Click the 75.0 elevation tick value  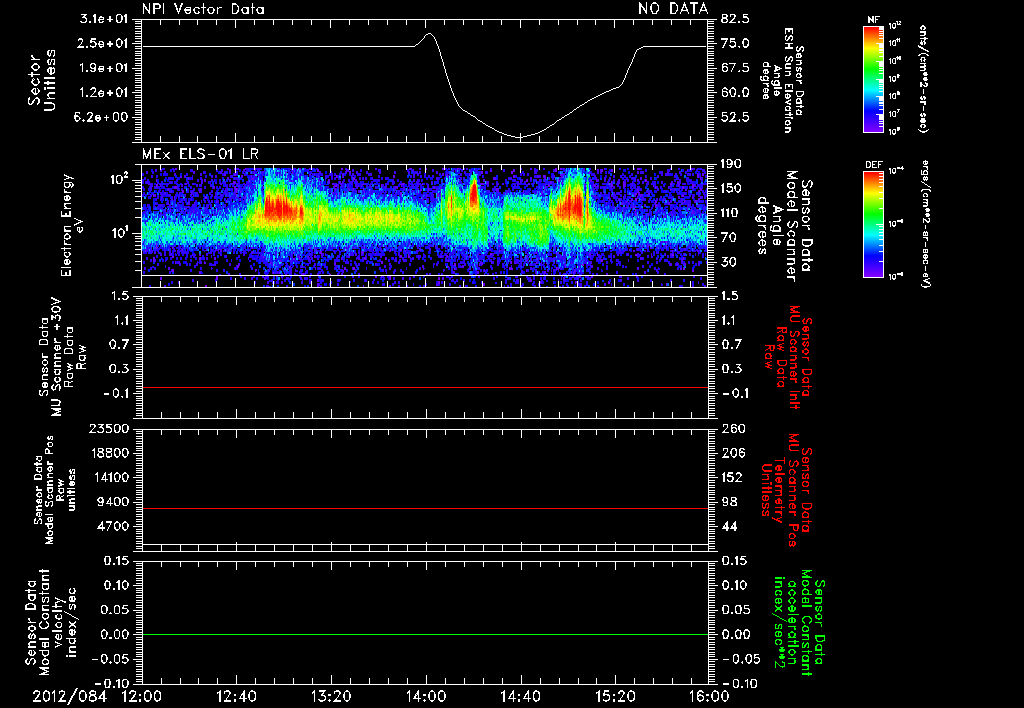tap(735, 43)
